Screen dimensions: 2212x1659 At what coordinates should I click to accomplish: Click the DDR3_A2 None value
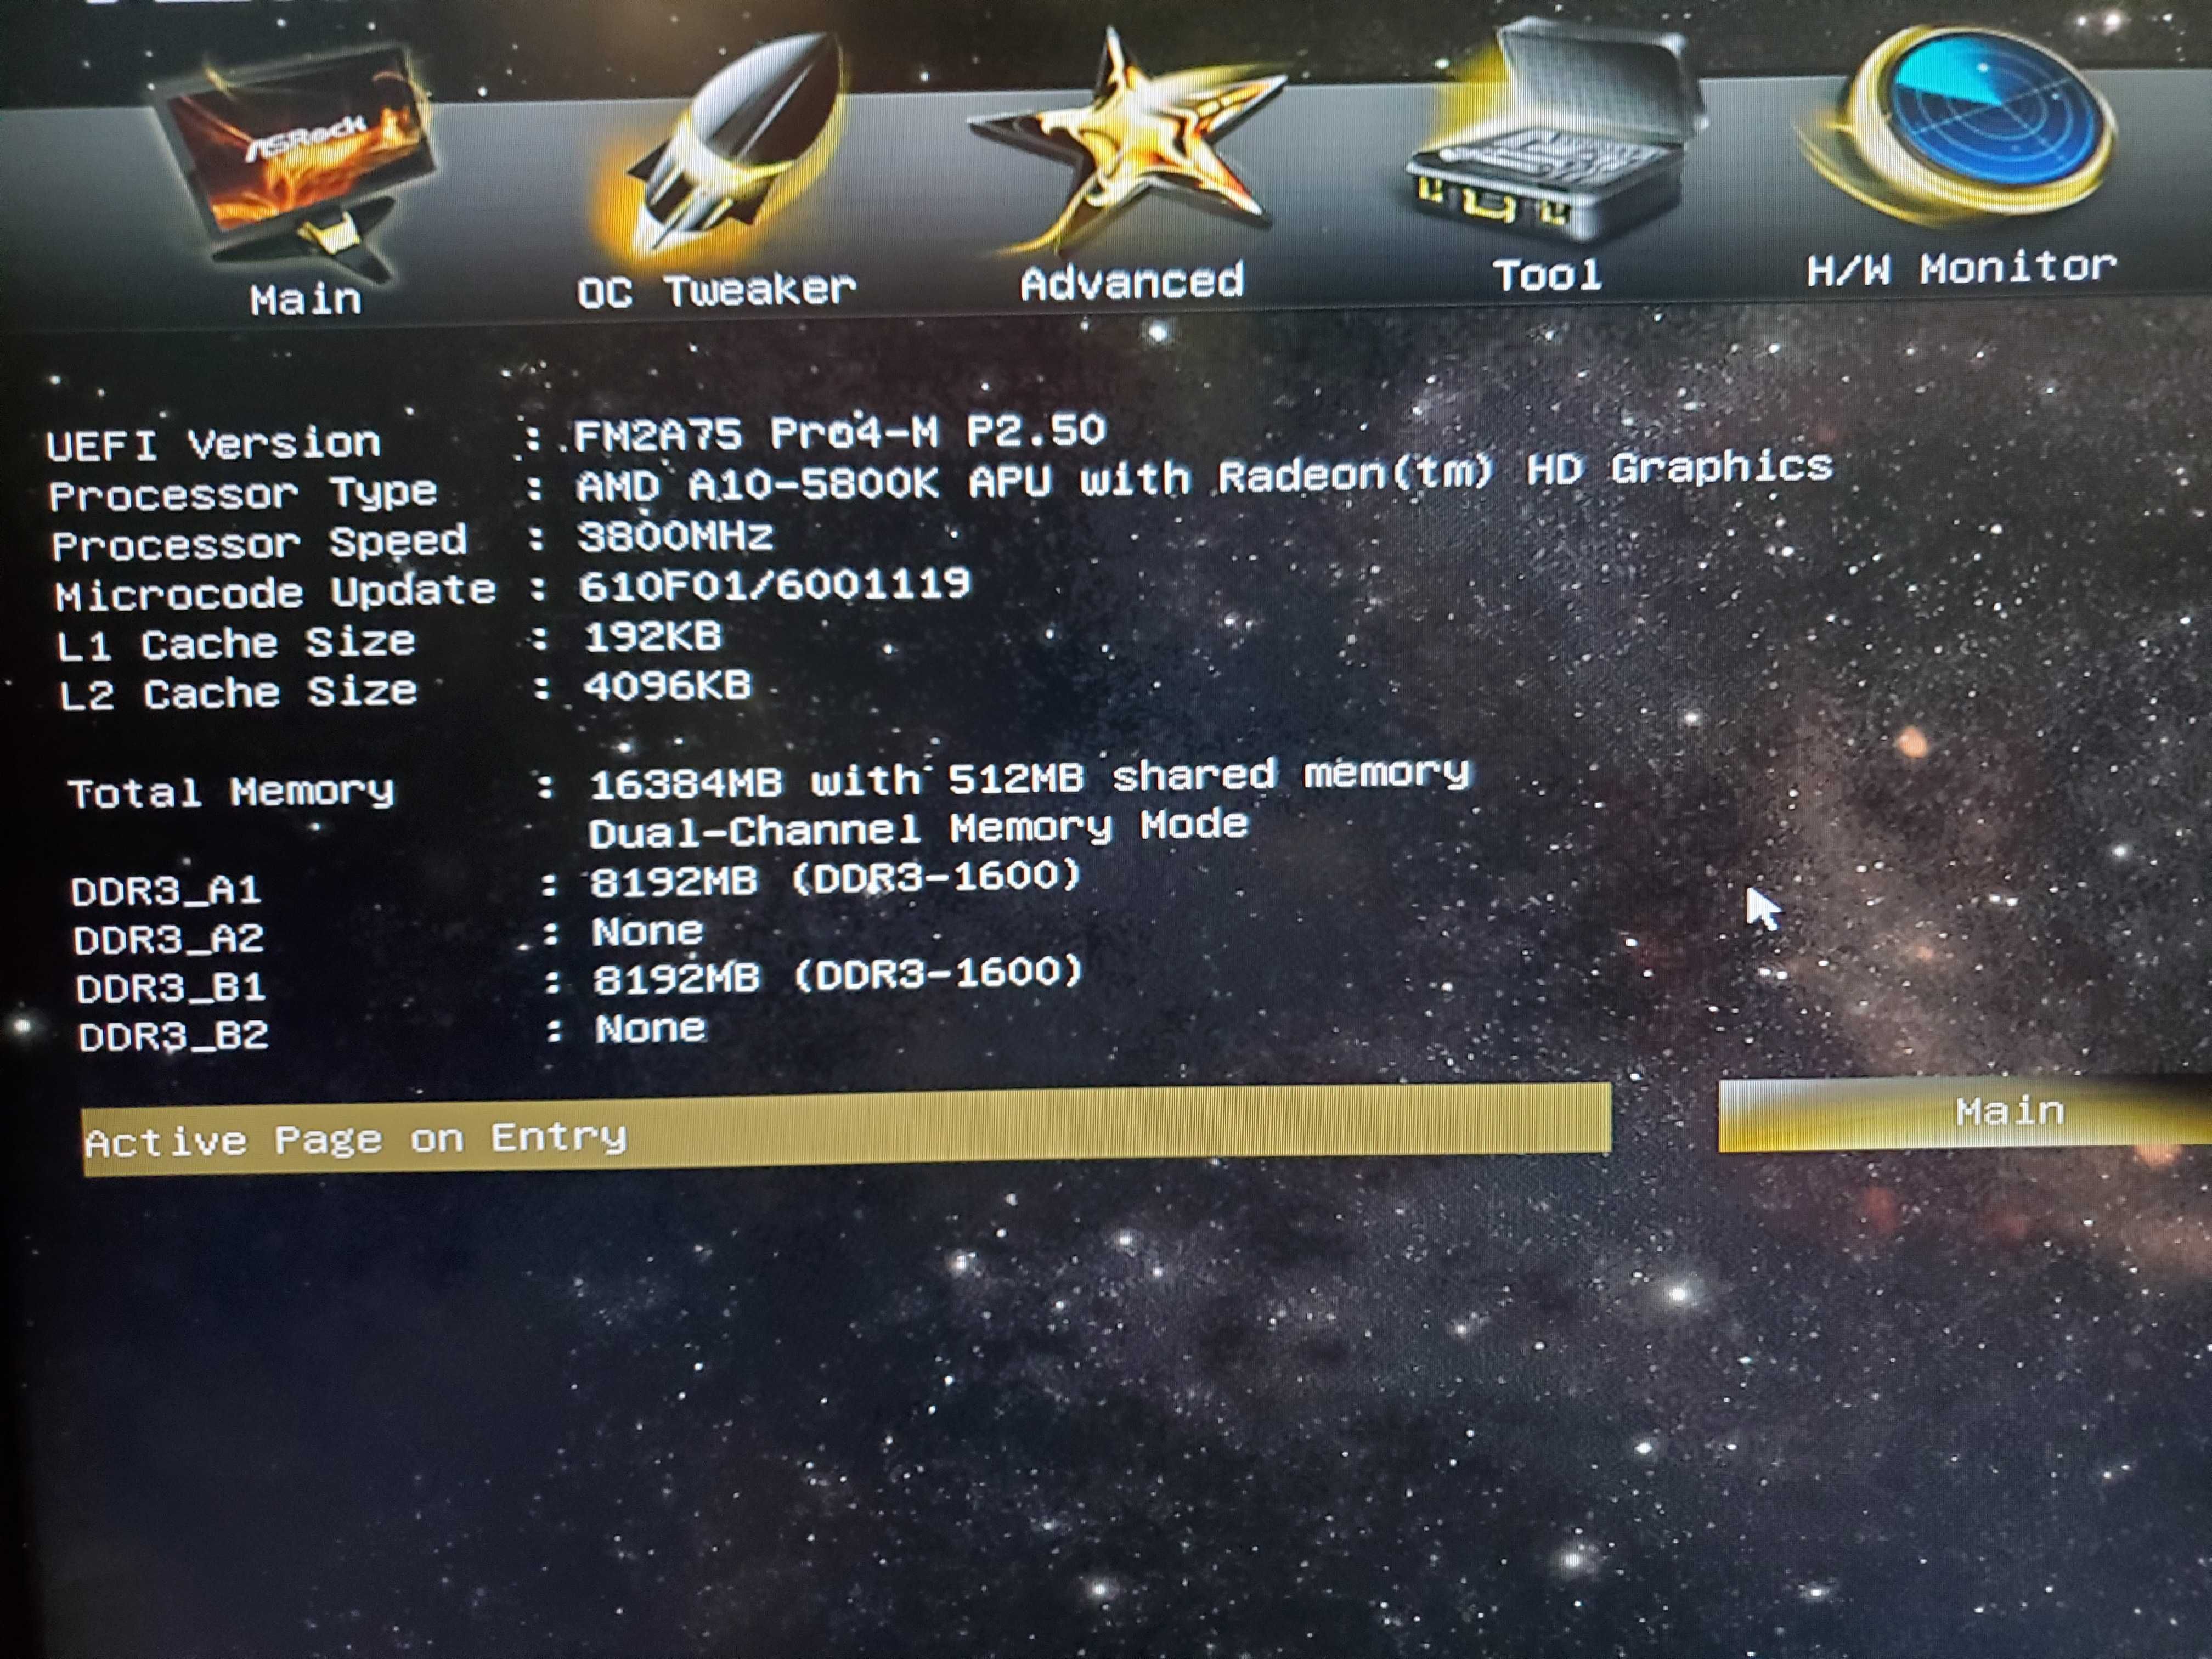click(648, 932)
